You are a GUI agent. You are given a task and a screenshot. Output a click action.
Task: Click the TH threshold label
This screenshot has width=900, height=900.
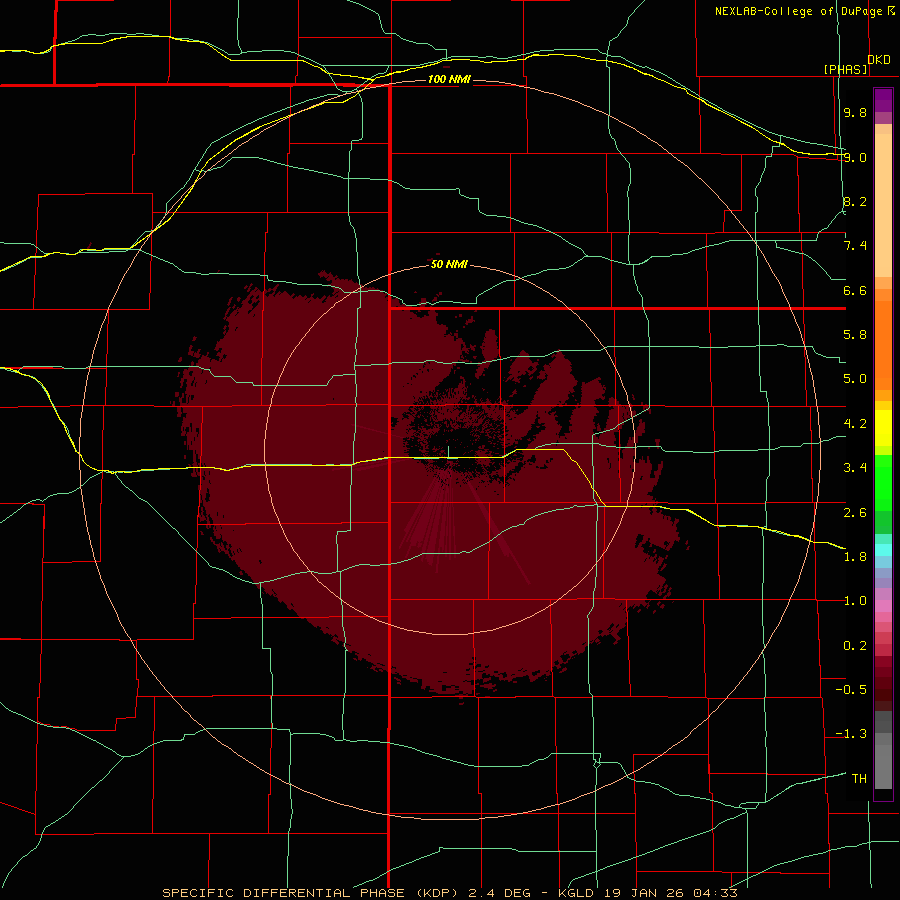(859, 779)
